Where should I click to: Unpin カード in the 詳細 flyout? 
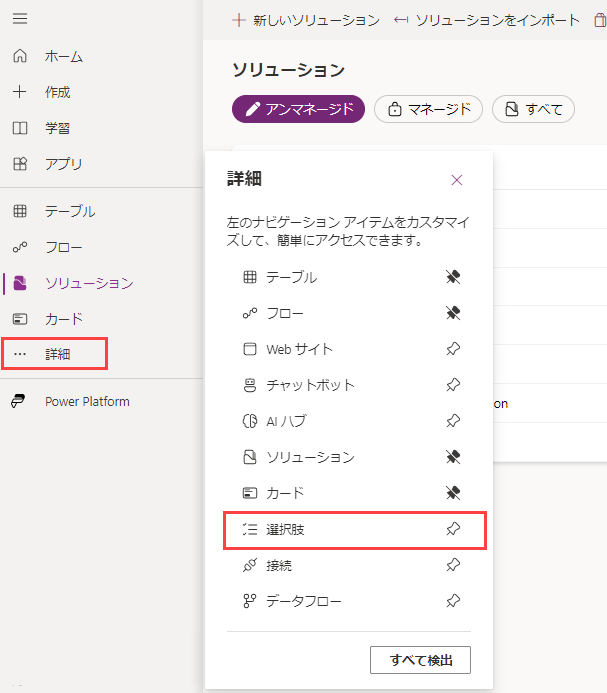pyautogui.click(x=453, y=493)
